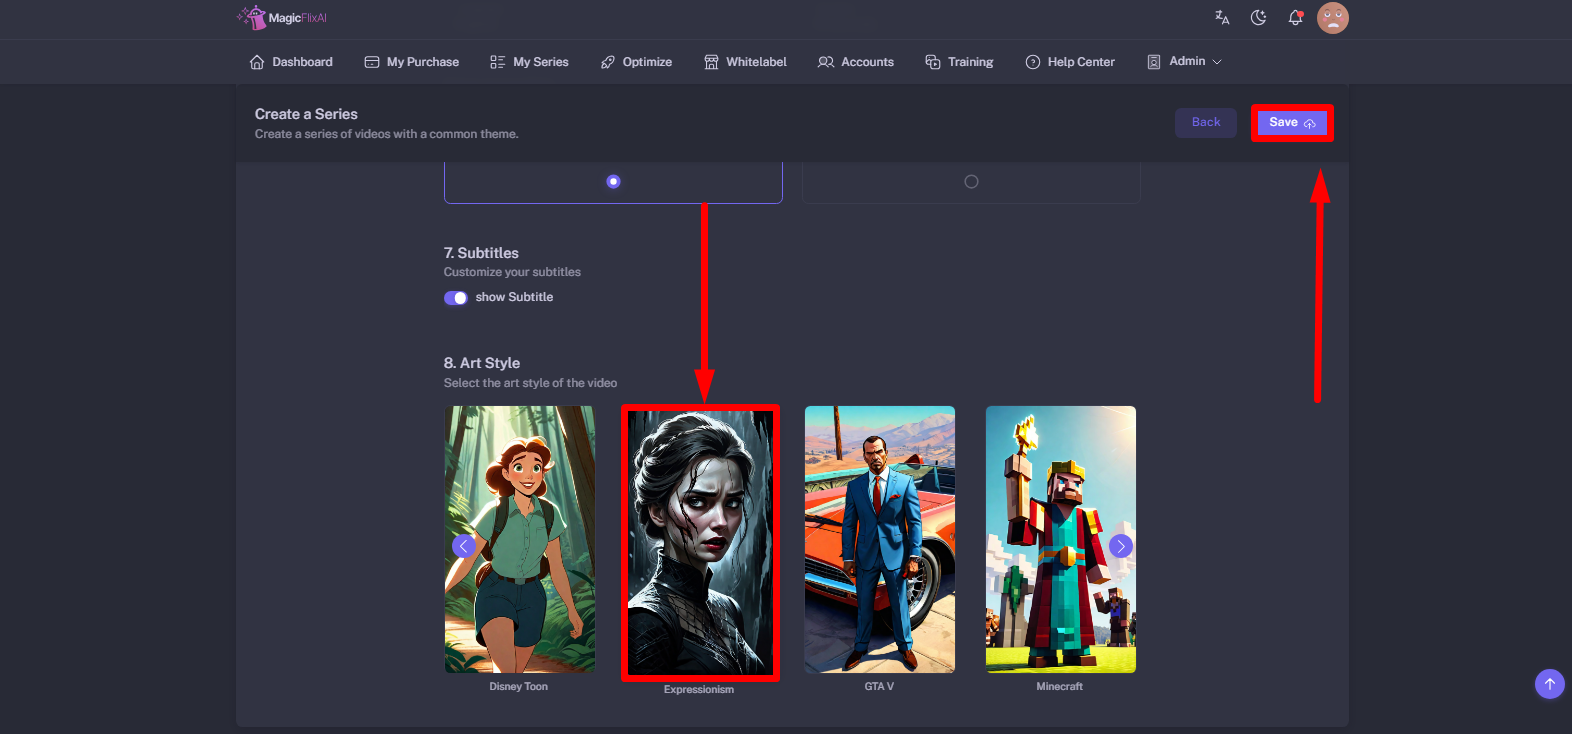Open the language translation icon
The height and width of the screenshot is (734, 1572).
point(1222,17)
